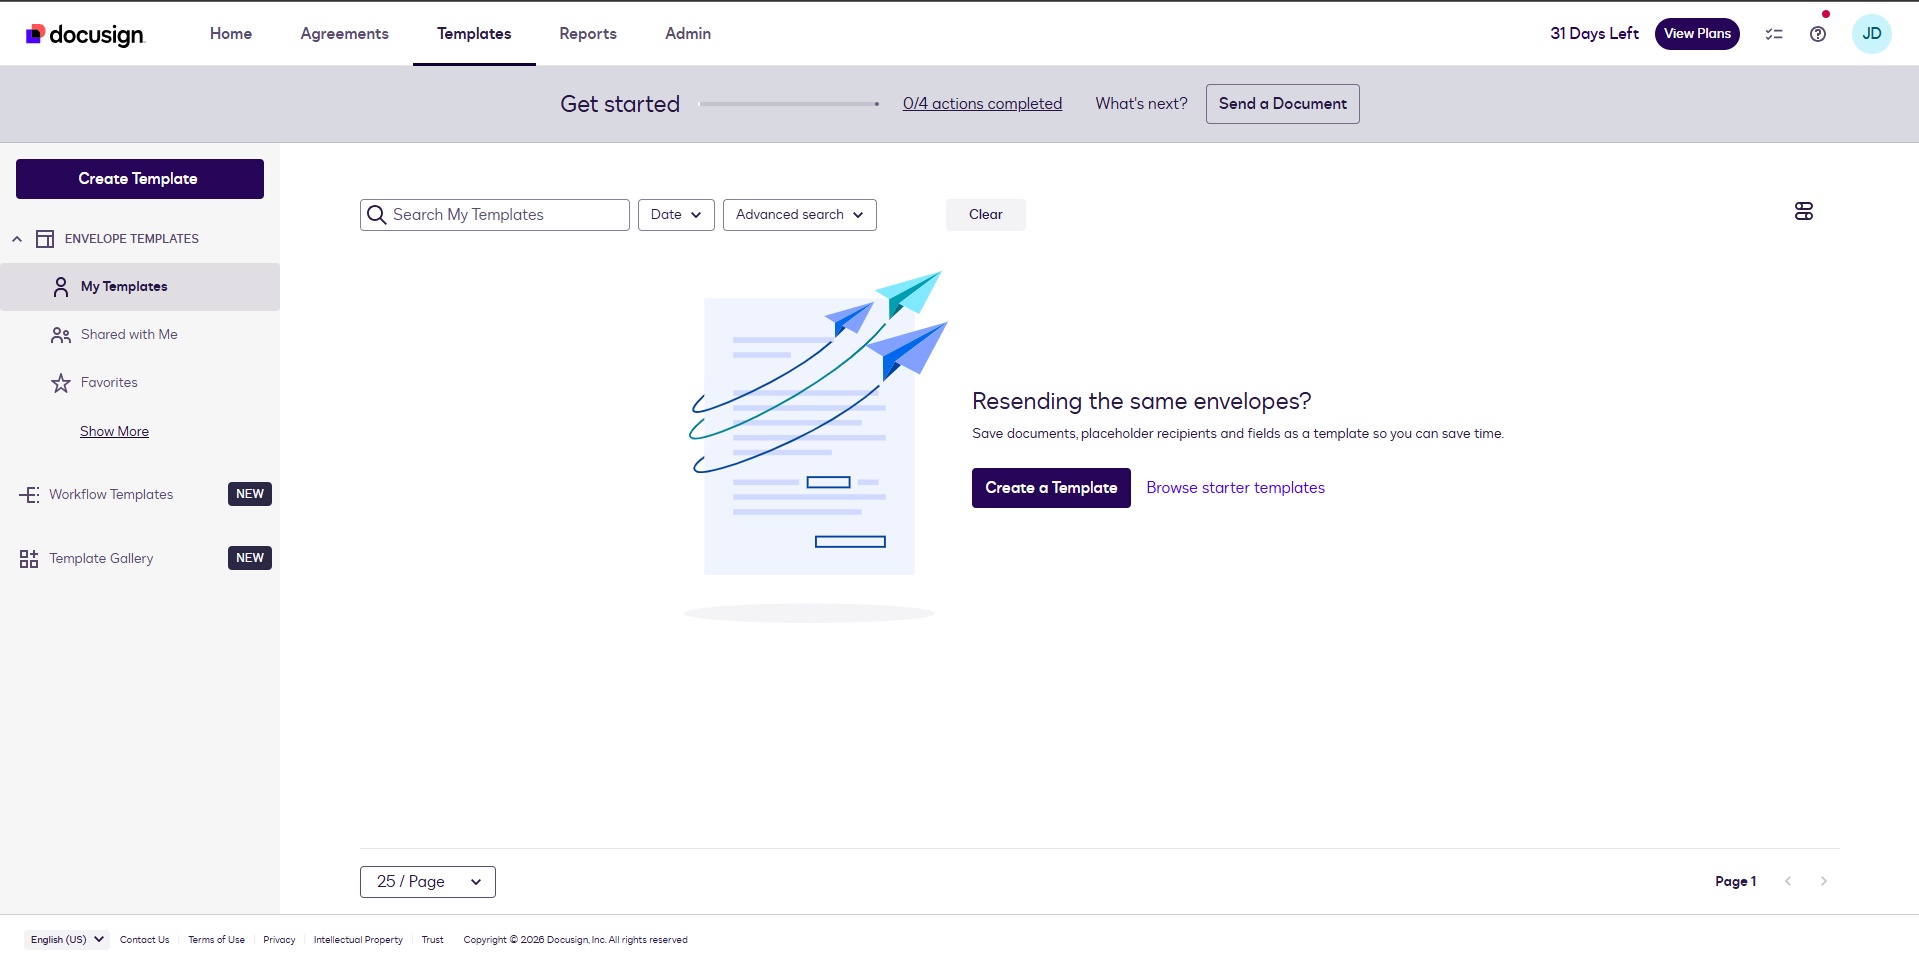Collapse the Envelope Templates section
The width and height of the screenshot is (1919, 965).
[x=17, y=239]
